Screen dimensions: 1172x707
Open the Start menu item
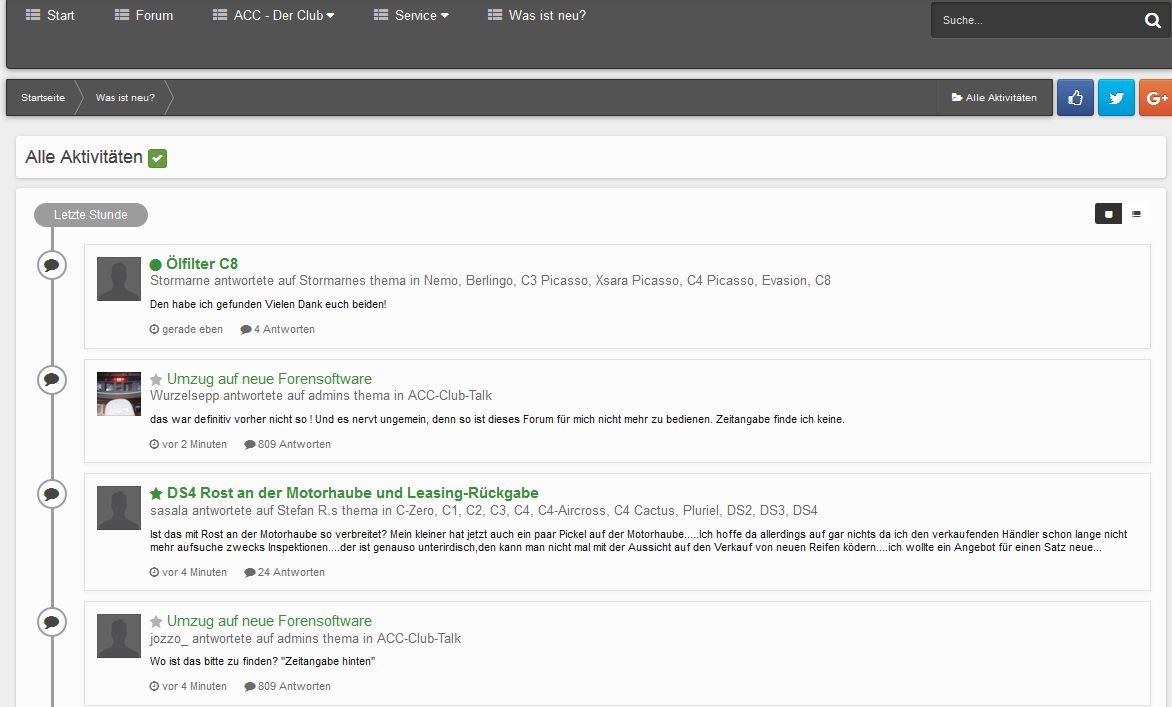pos(50,15)
